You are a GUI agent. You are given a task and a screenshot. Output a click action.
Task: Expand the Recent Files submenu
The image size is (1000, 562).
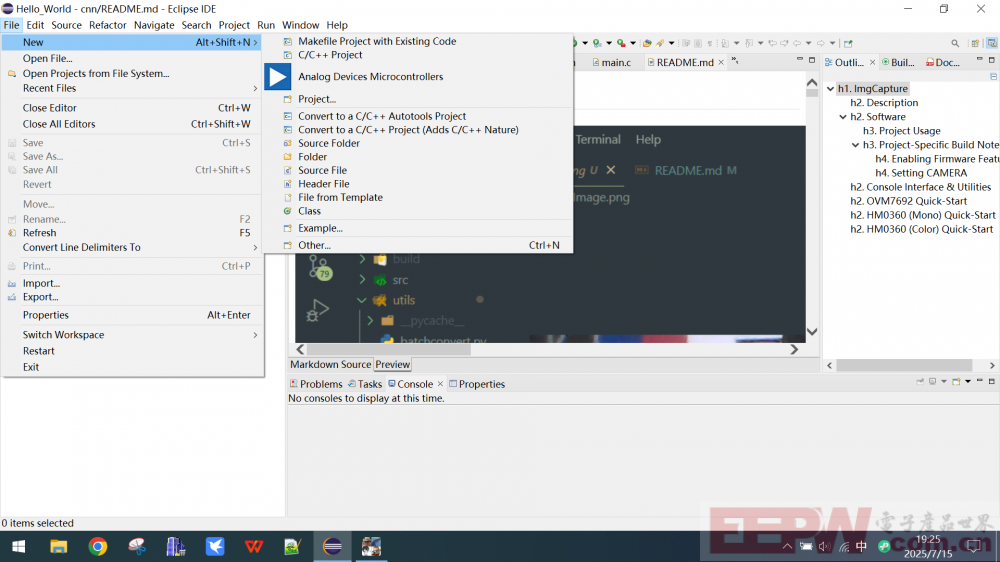coord(255,88)
